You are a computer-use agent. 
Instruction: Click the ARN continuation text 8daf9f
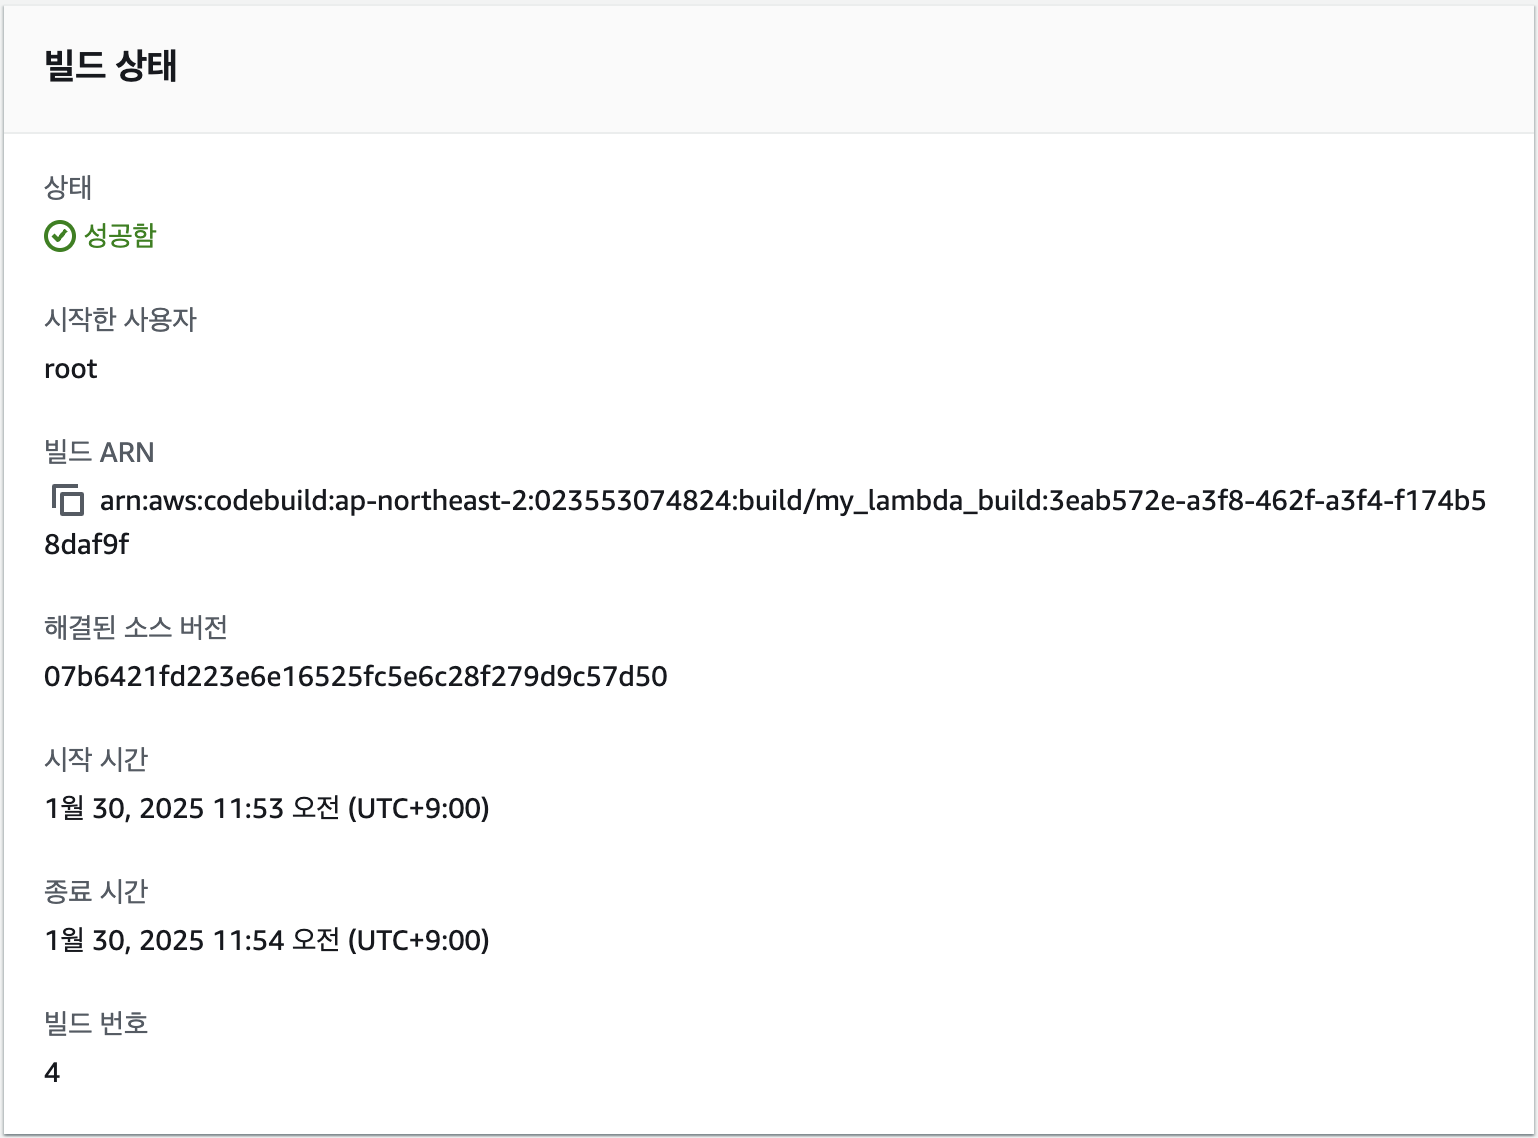click(87, 544)
